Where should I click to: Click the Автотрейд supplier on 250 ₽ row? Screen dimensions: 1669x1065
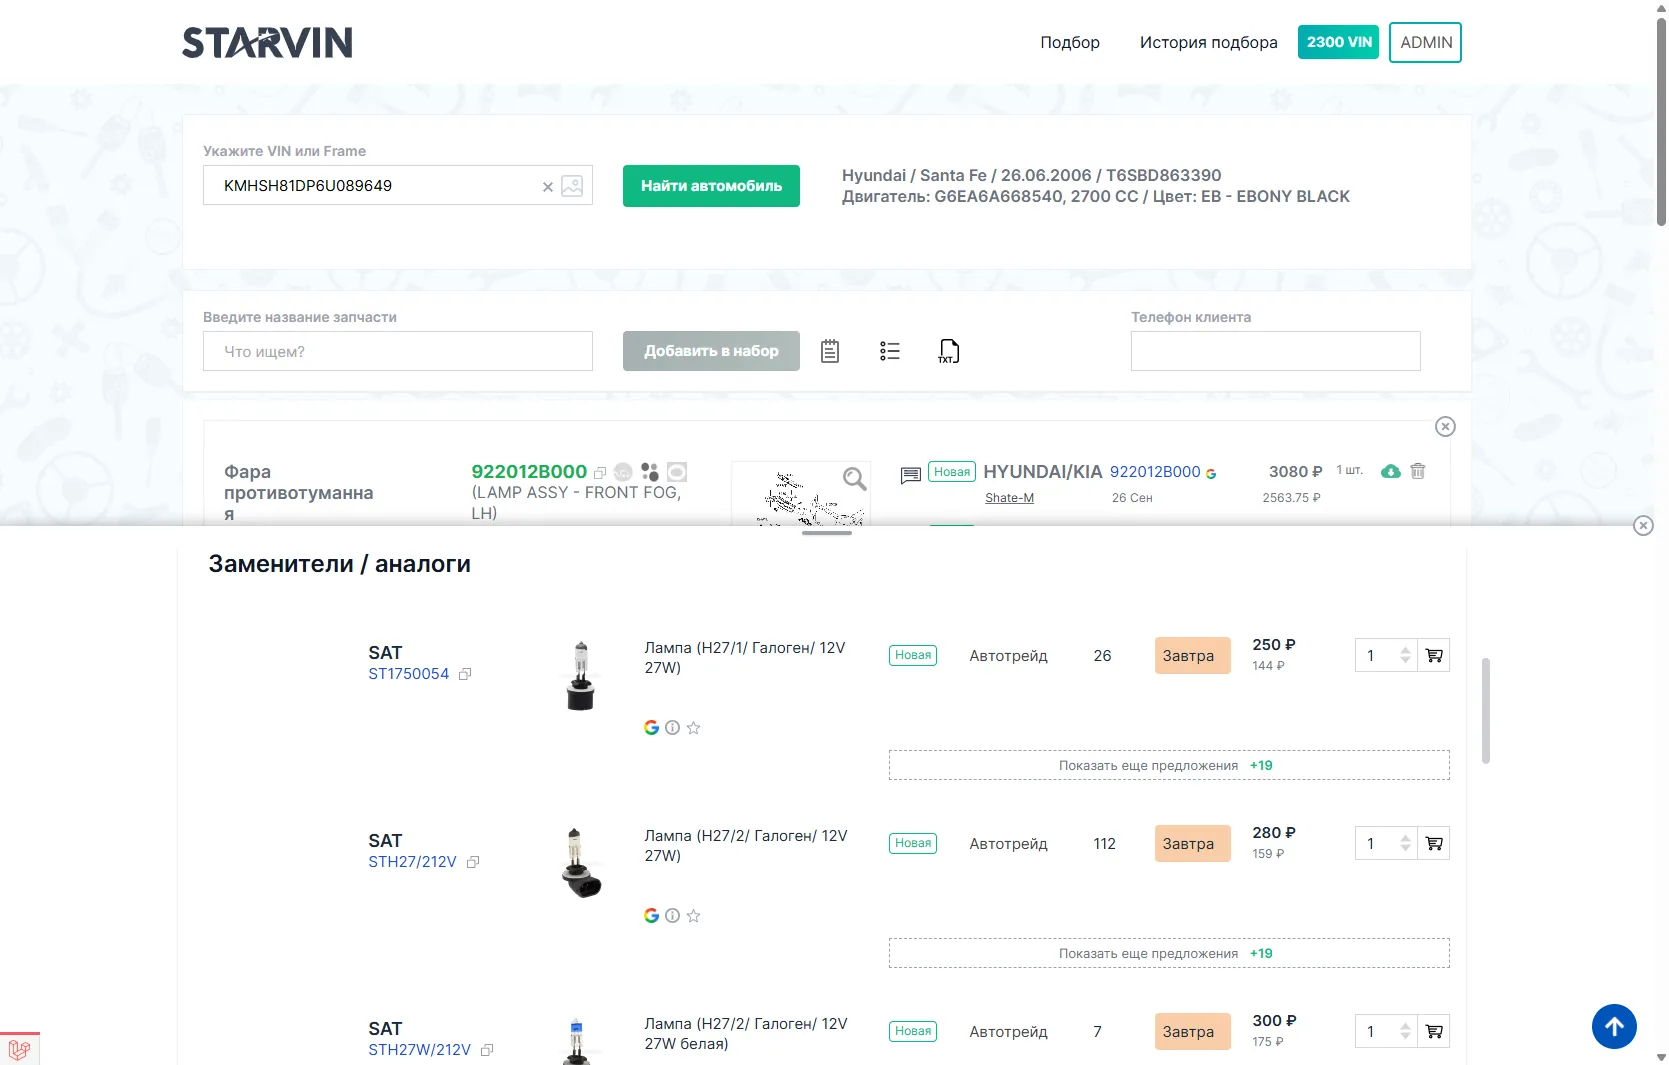[1008, 656]
